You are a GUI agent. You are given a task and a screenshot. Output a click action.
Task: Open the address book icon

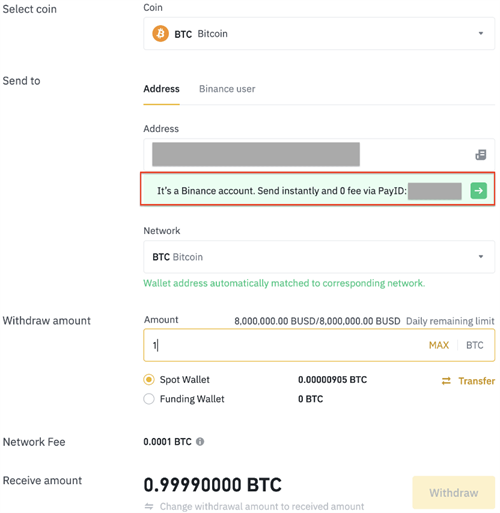tap(480, 155)
